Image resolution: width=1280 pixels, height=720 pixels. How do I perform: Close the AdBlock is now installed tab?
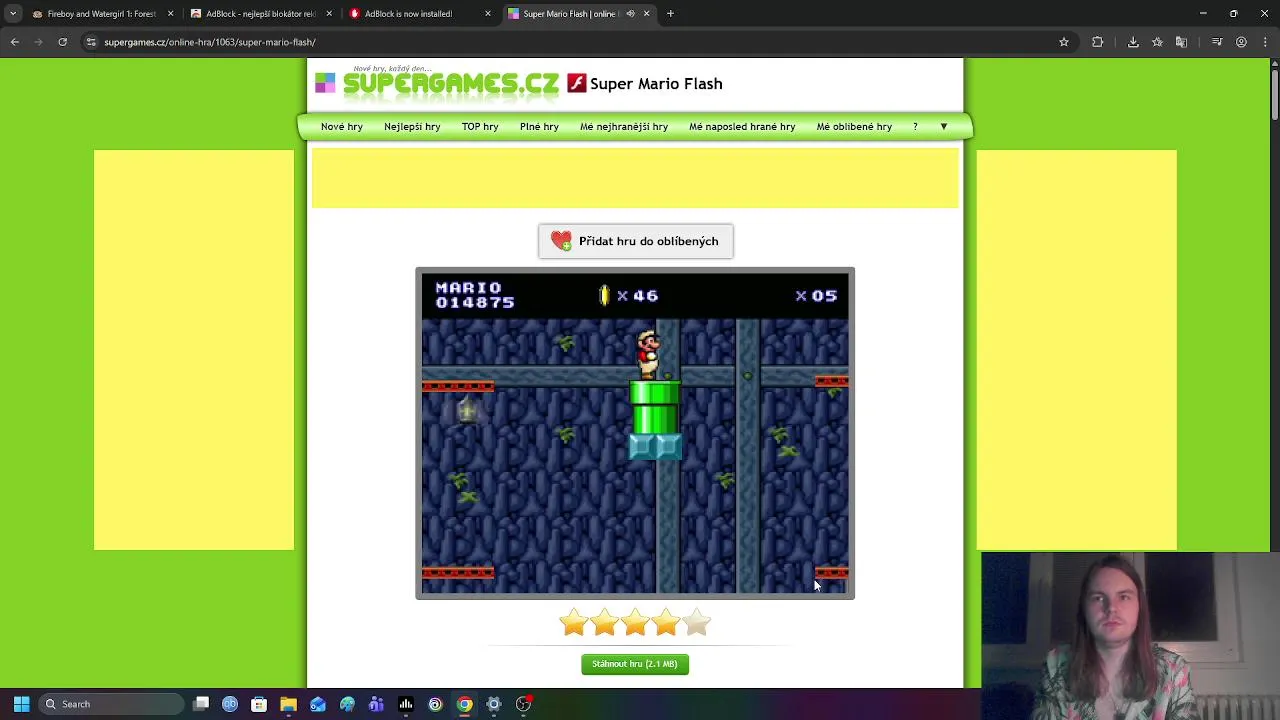click(x=488, y=14)
